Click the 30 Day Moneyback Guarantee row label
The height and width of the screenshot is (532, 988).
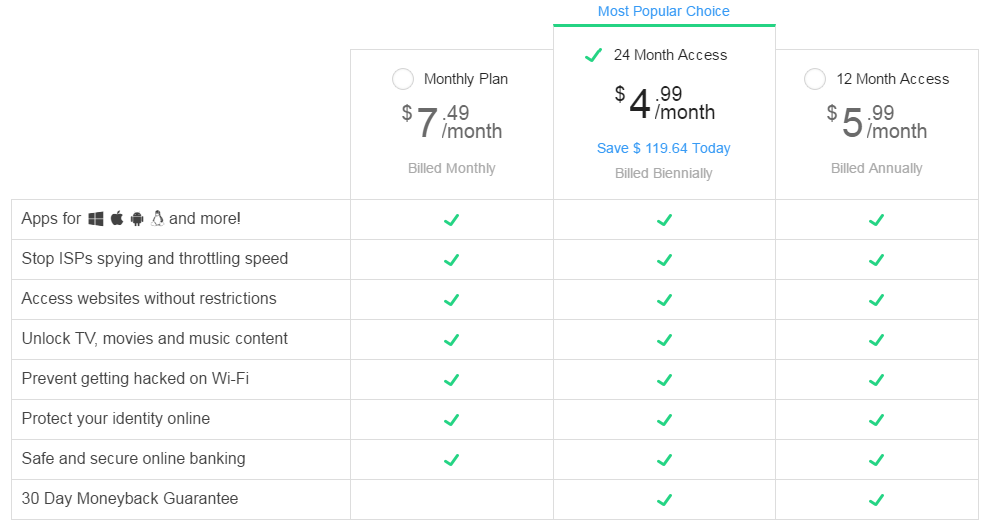point(130,499)
